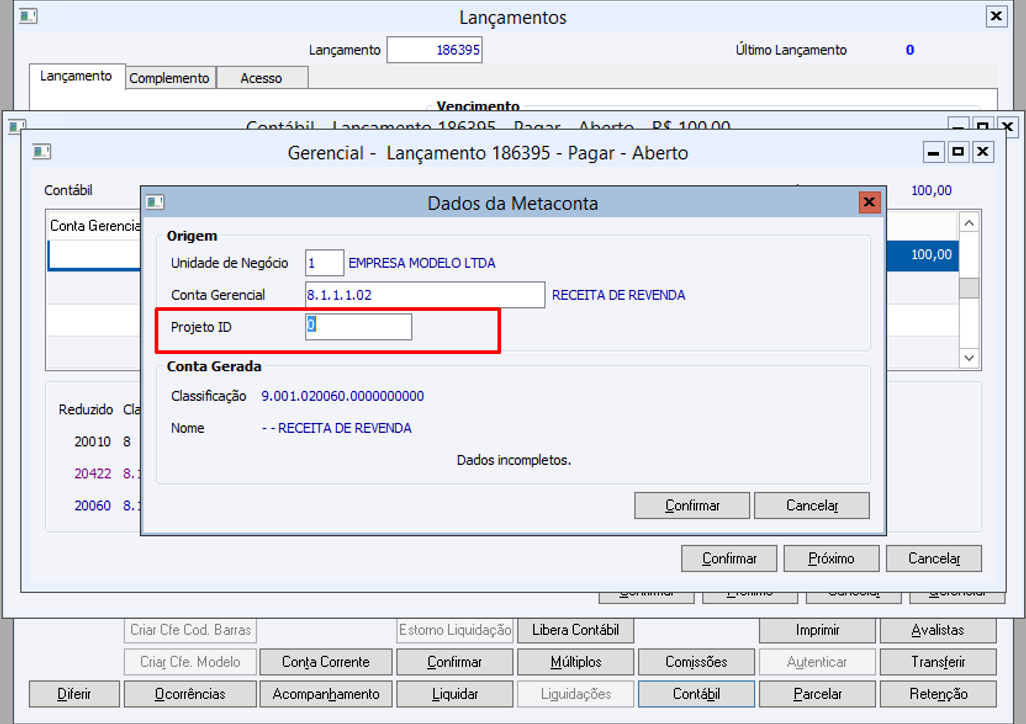The width and height of the screenshot is (1026, 724).
Task: Click into the Projeto ID field
Action: (x=359, y=327)
